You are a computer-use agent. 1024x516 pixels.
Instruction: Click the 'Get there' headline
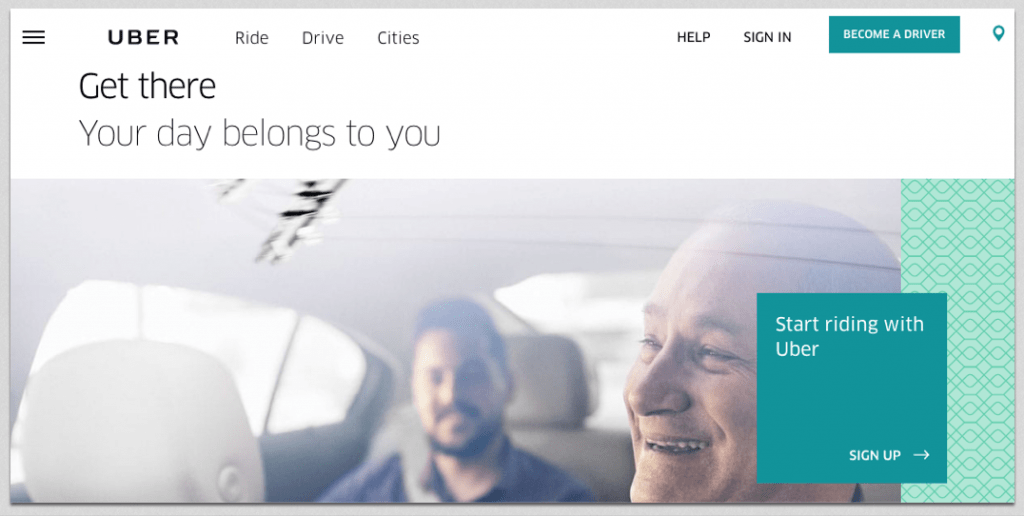[147, 86]
